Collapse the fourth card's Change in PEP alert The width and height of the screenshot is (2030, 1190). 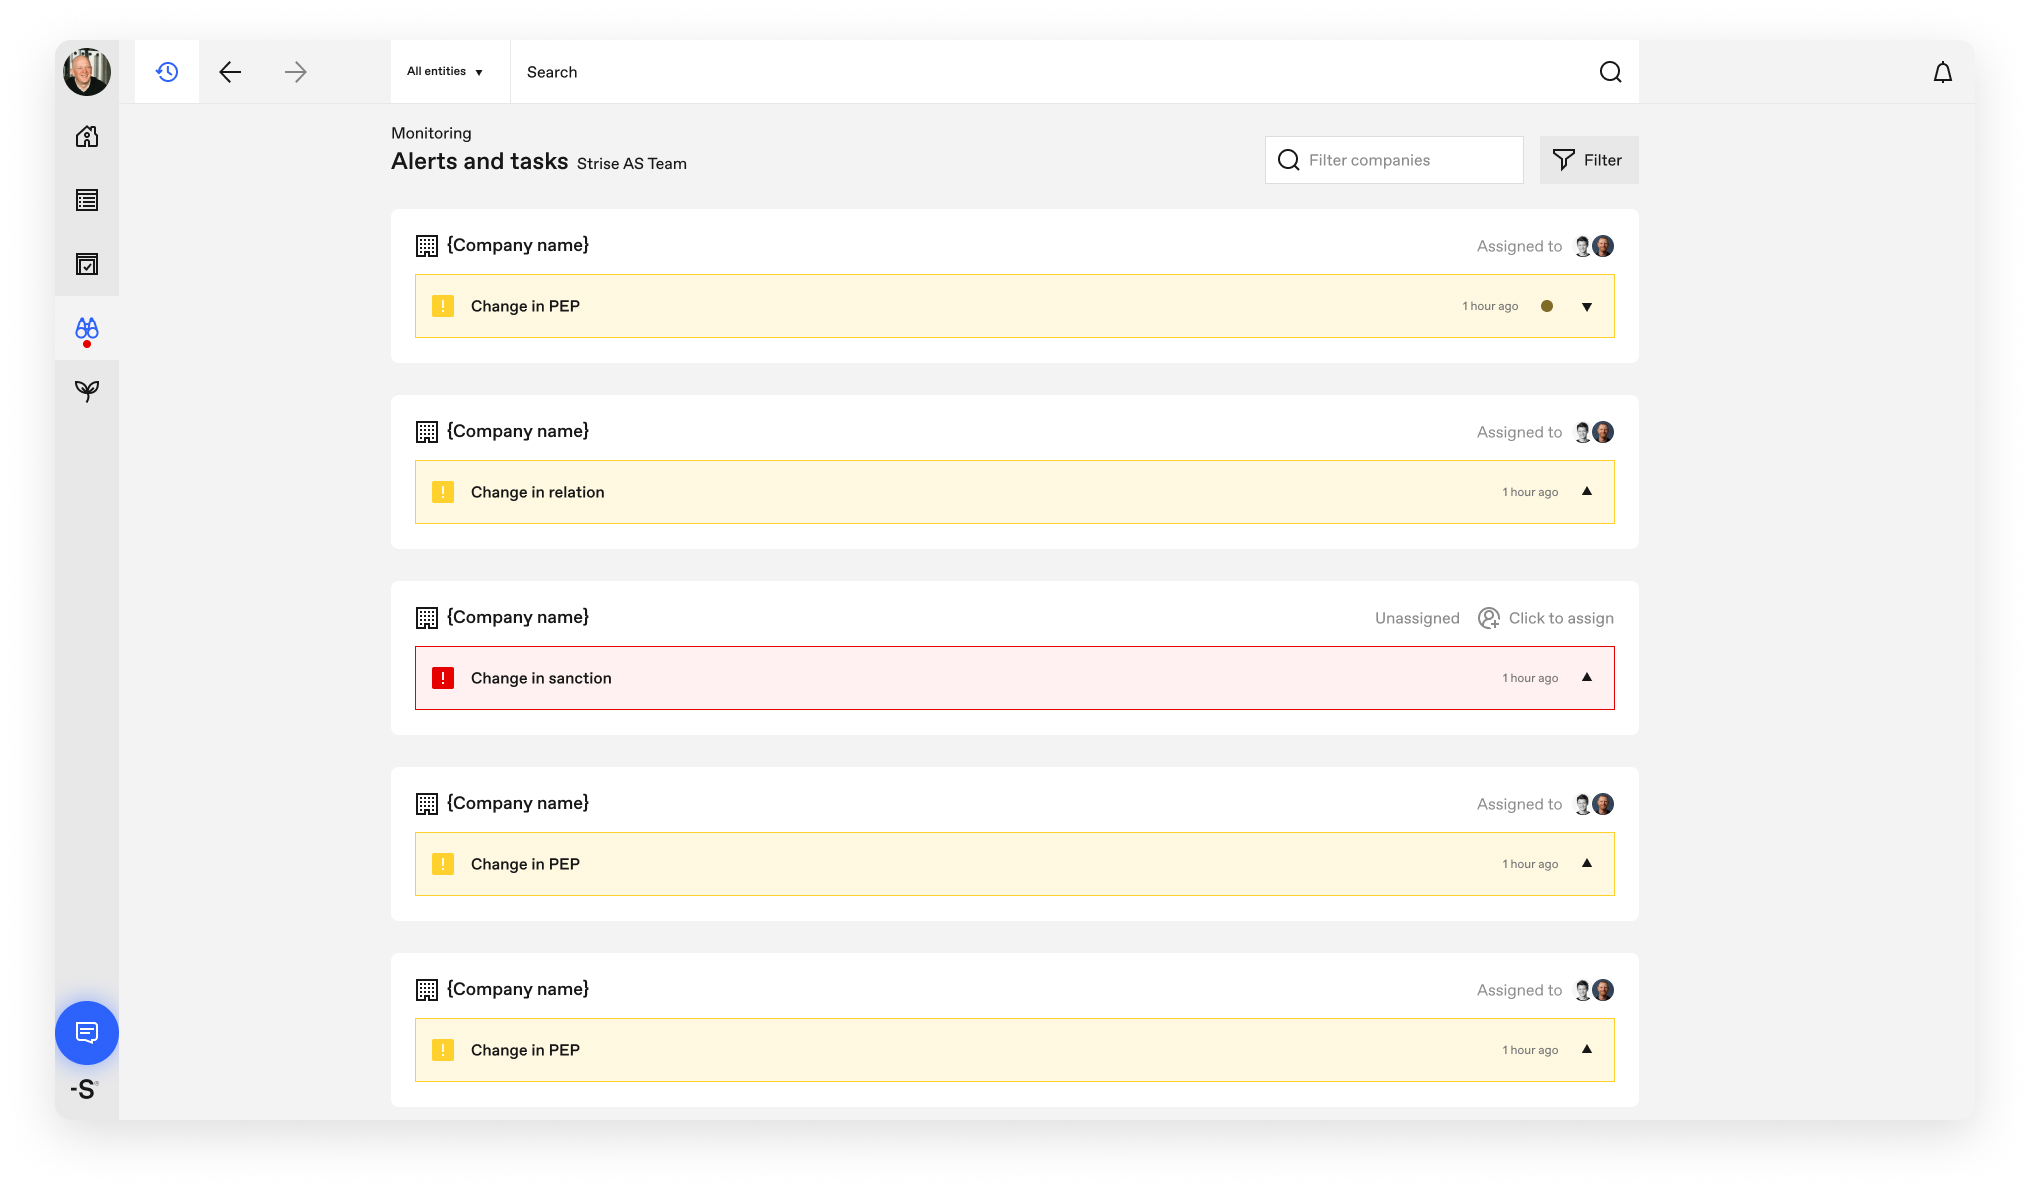(1587, 863)
